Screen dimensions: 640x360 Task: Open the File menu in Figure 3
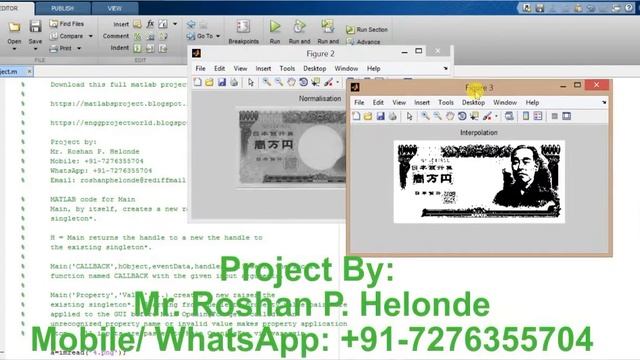coord(359,102)
